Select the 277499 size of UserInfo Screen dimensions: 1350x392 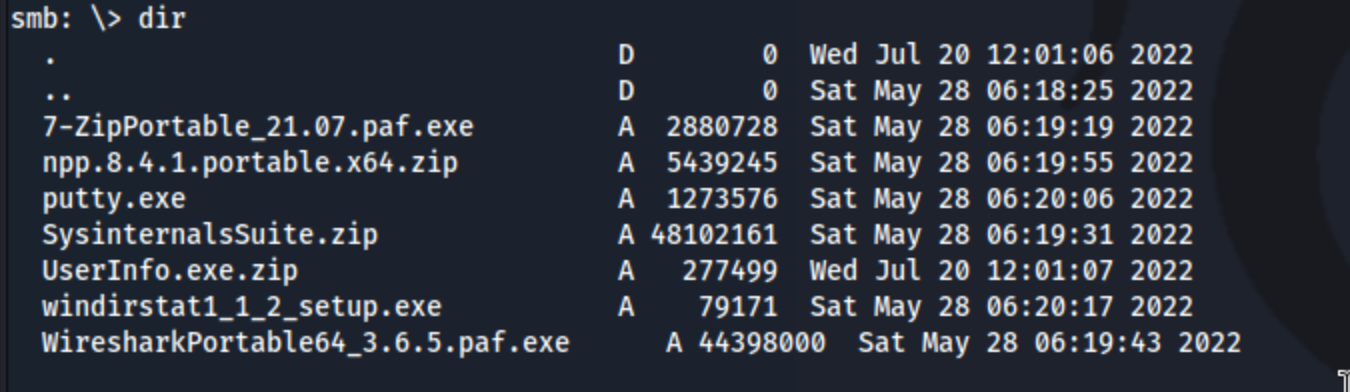click(x=730, y=271)
